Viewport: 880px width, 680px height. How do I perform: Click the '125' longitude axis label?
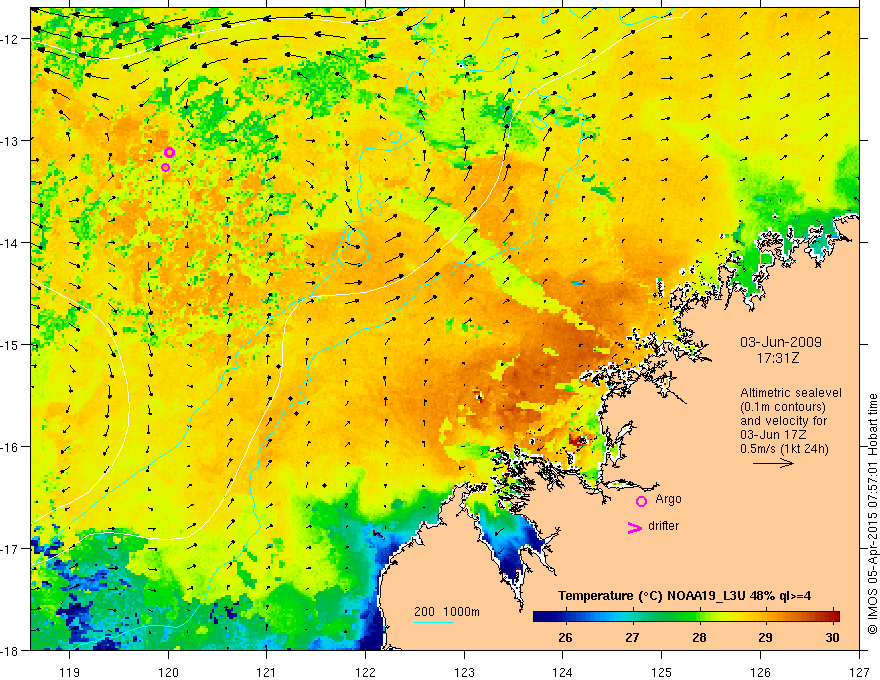pyautogui.click(x=662, y=672)
